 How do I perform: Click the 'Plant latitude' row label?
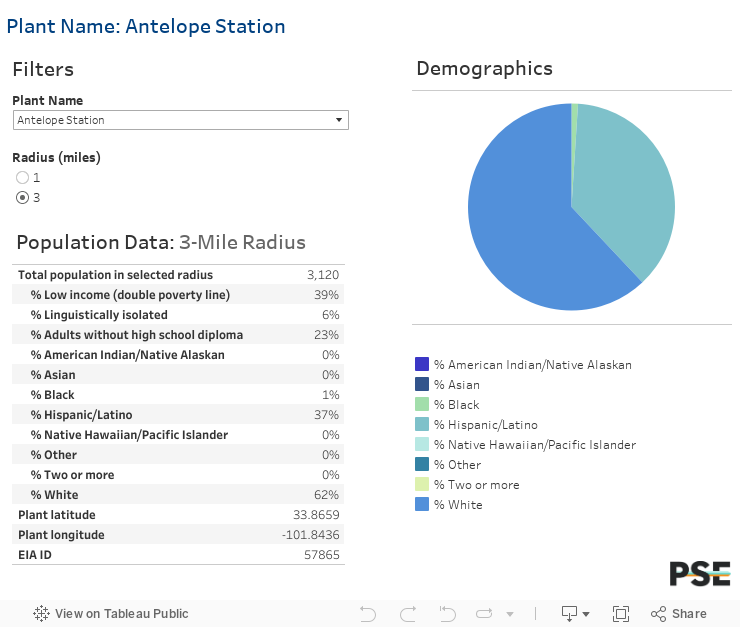click(x=57, y=515)
